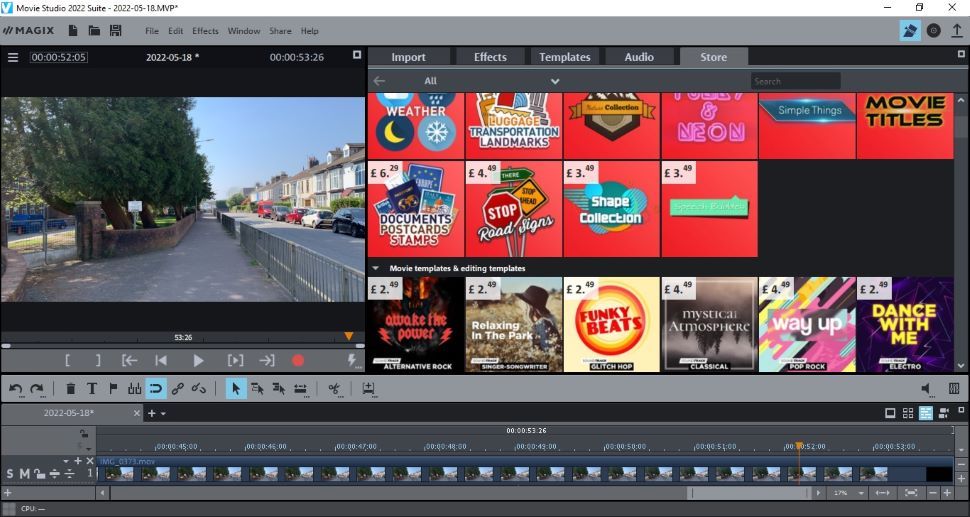
Task: Open a project using the folder icon
Action: [x=94, y=30]
